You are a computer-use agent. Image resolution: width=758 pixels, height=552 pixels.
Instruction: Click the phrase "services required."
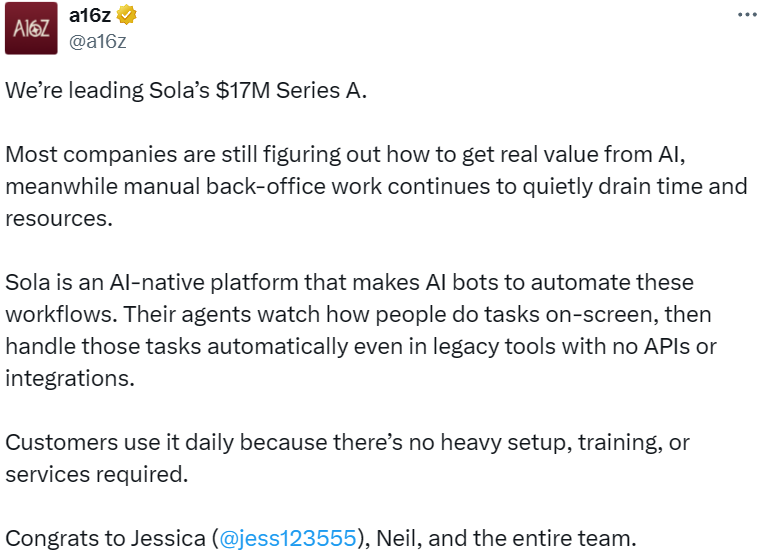(97, 473)
